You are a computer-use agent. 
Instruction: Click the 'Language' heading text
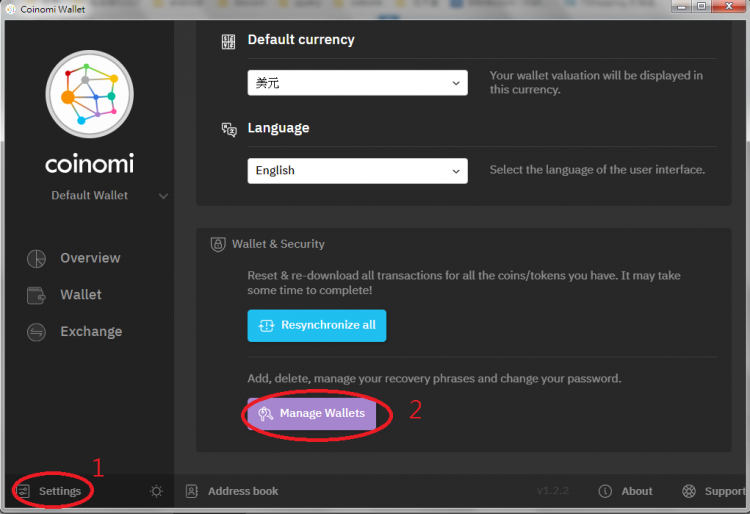click(x=278, y=128)
